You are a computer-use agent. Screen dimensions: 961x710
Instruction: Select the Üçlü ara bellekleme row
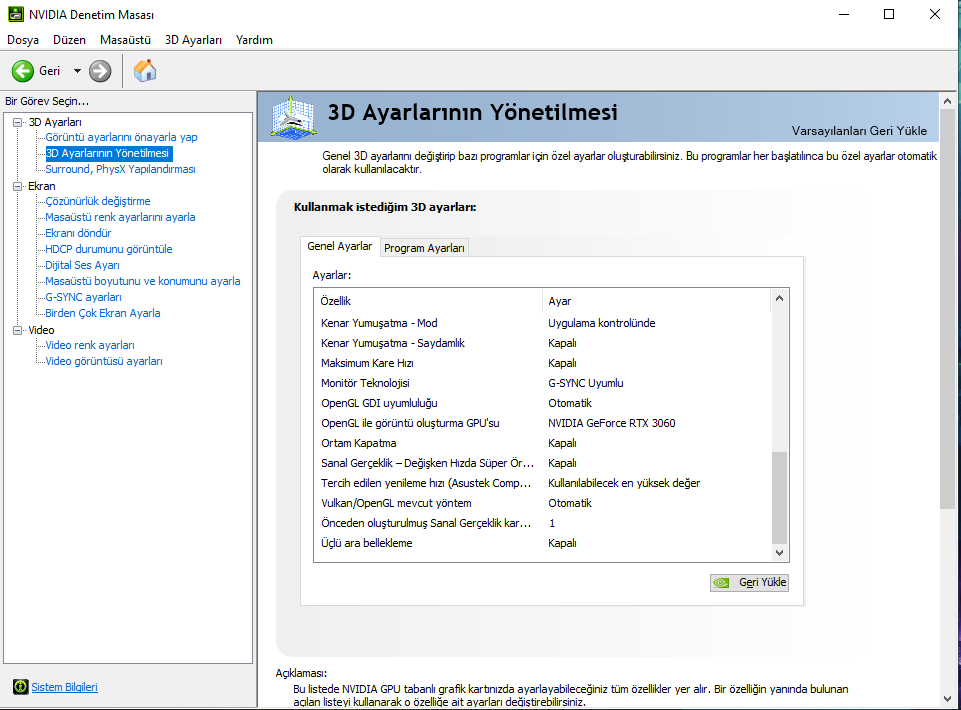pos(542,543)
